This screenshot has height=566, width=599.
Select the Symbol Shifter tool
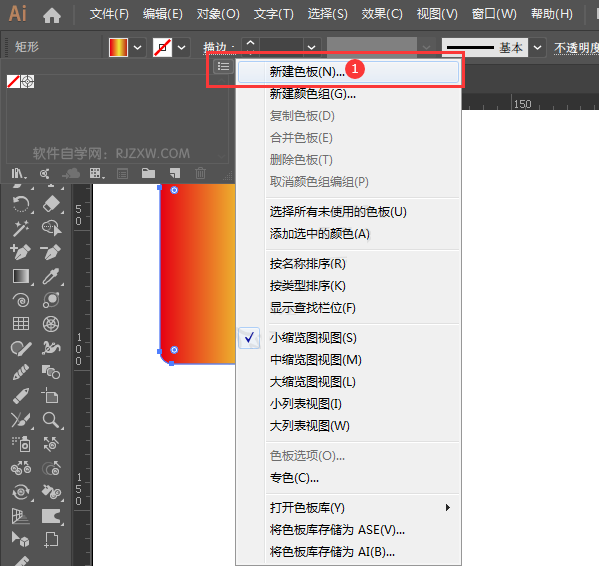(x=51, y=444)
